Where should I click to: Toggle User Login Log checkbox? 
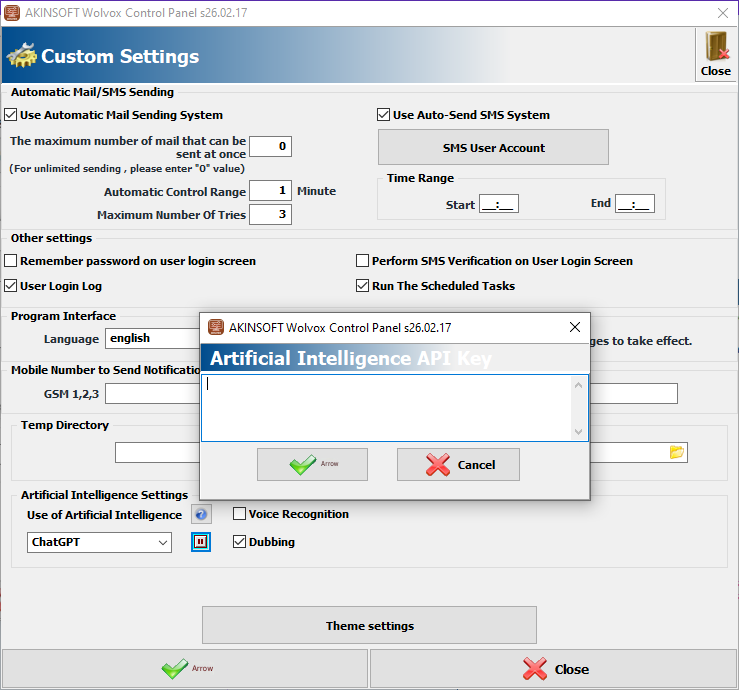tap(10, 286)
